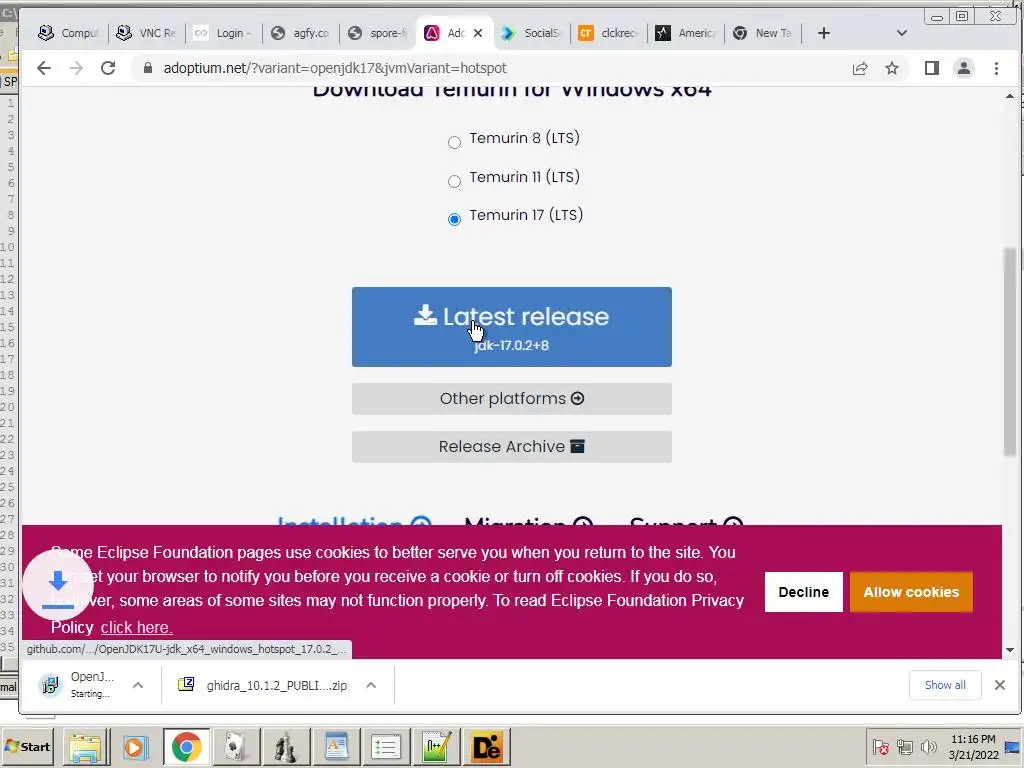
Task: Click the network tray icon
Action: tap(904, 747)
